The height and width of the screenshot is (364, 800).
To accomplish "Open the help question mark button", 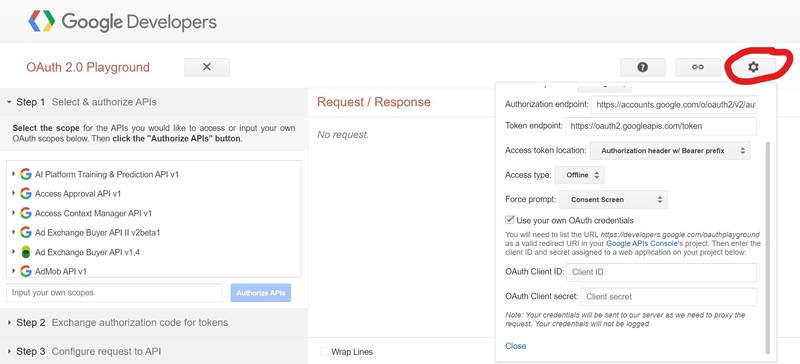I will (x=643, y=67).
